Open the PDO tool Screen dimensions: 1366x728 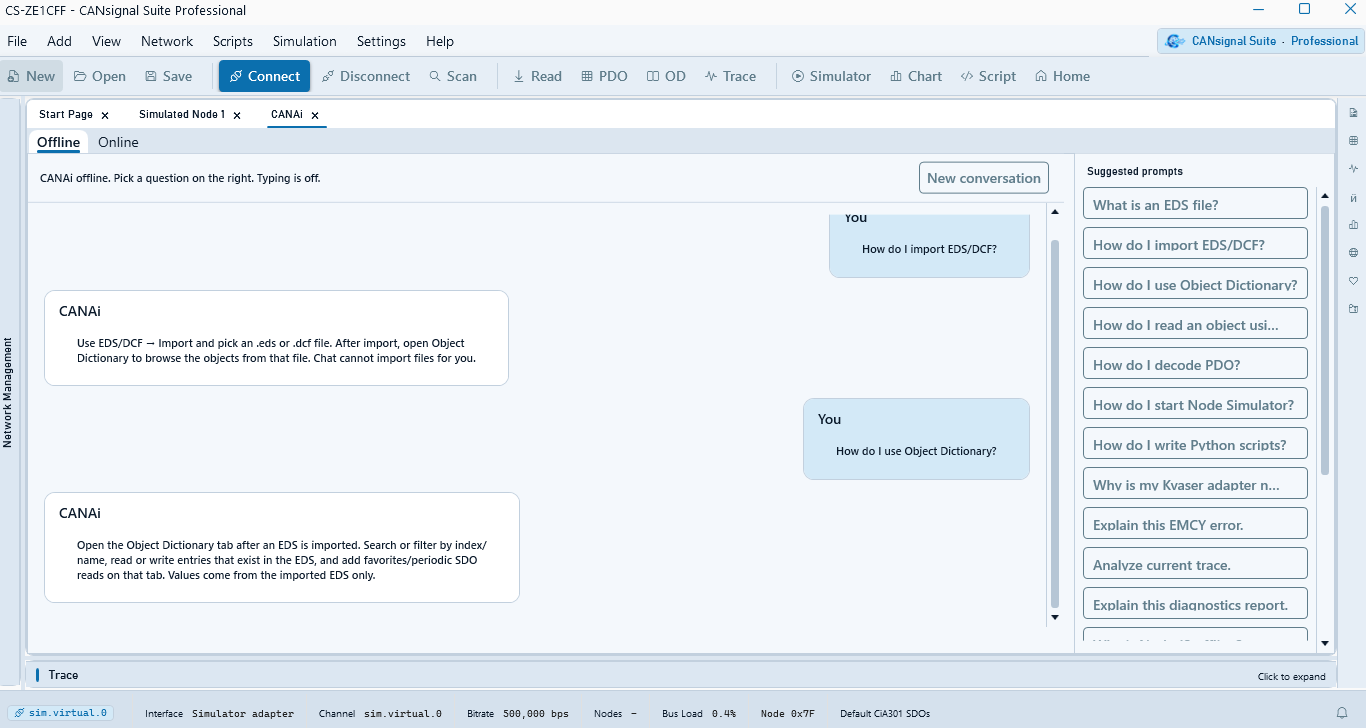pyautogui.click(x=605, y=76)
